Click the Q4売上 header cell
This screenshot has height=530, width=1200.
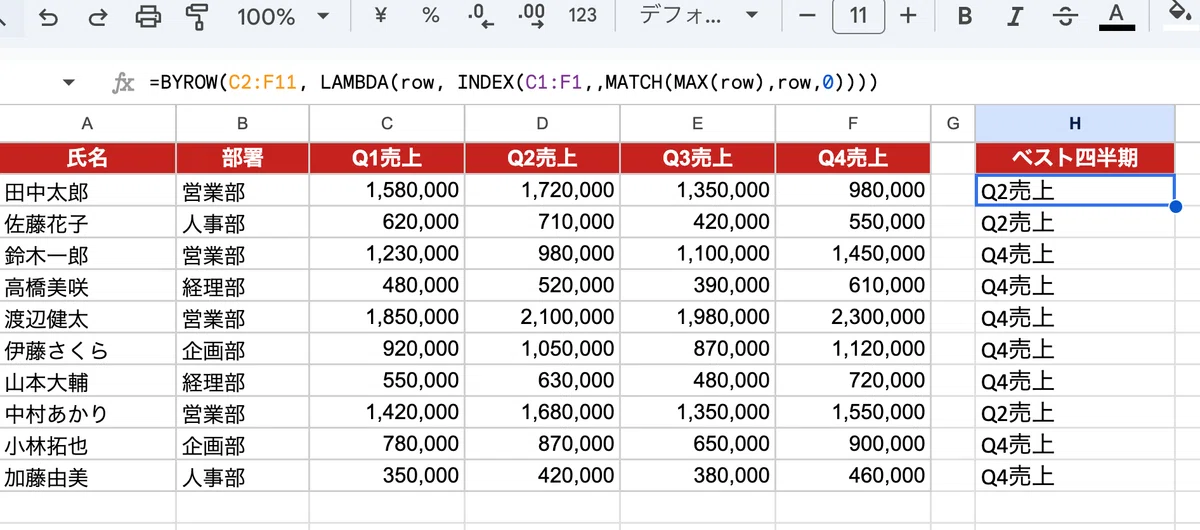(x=853, y=158)
